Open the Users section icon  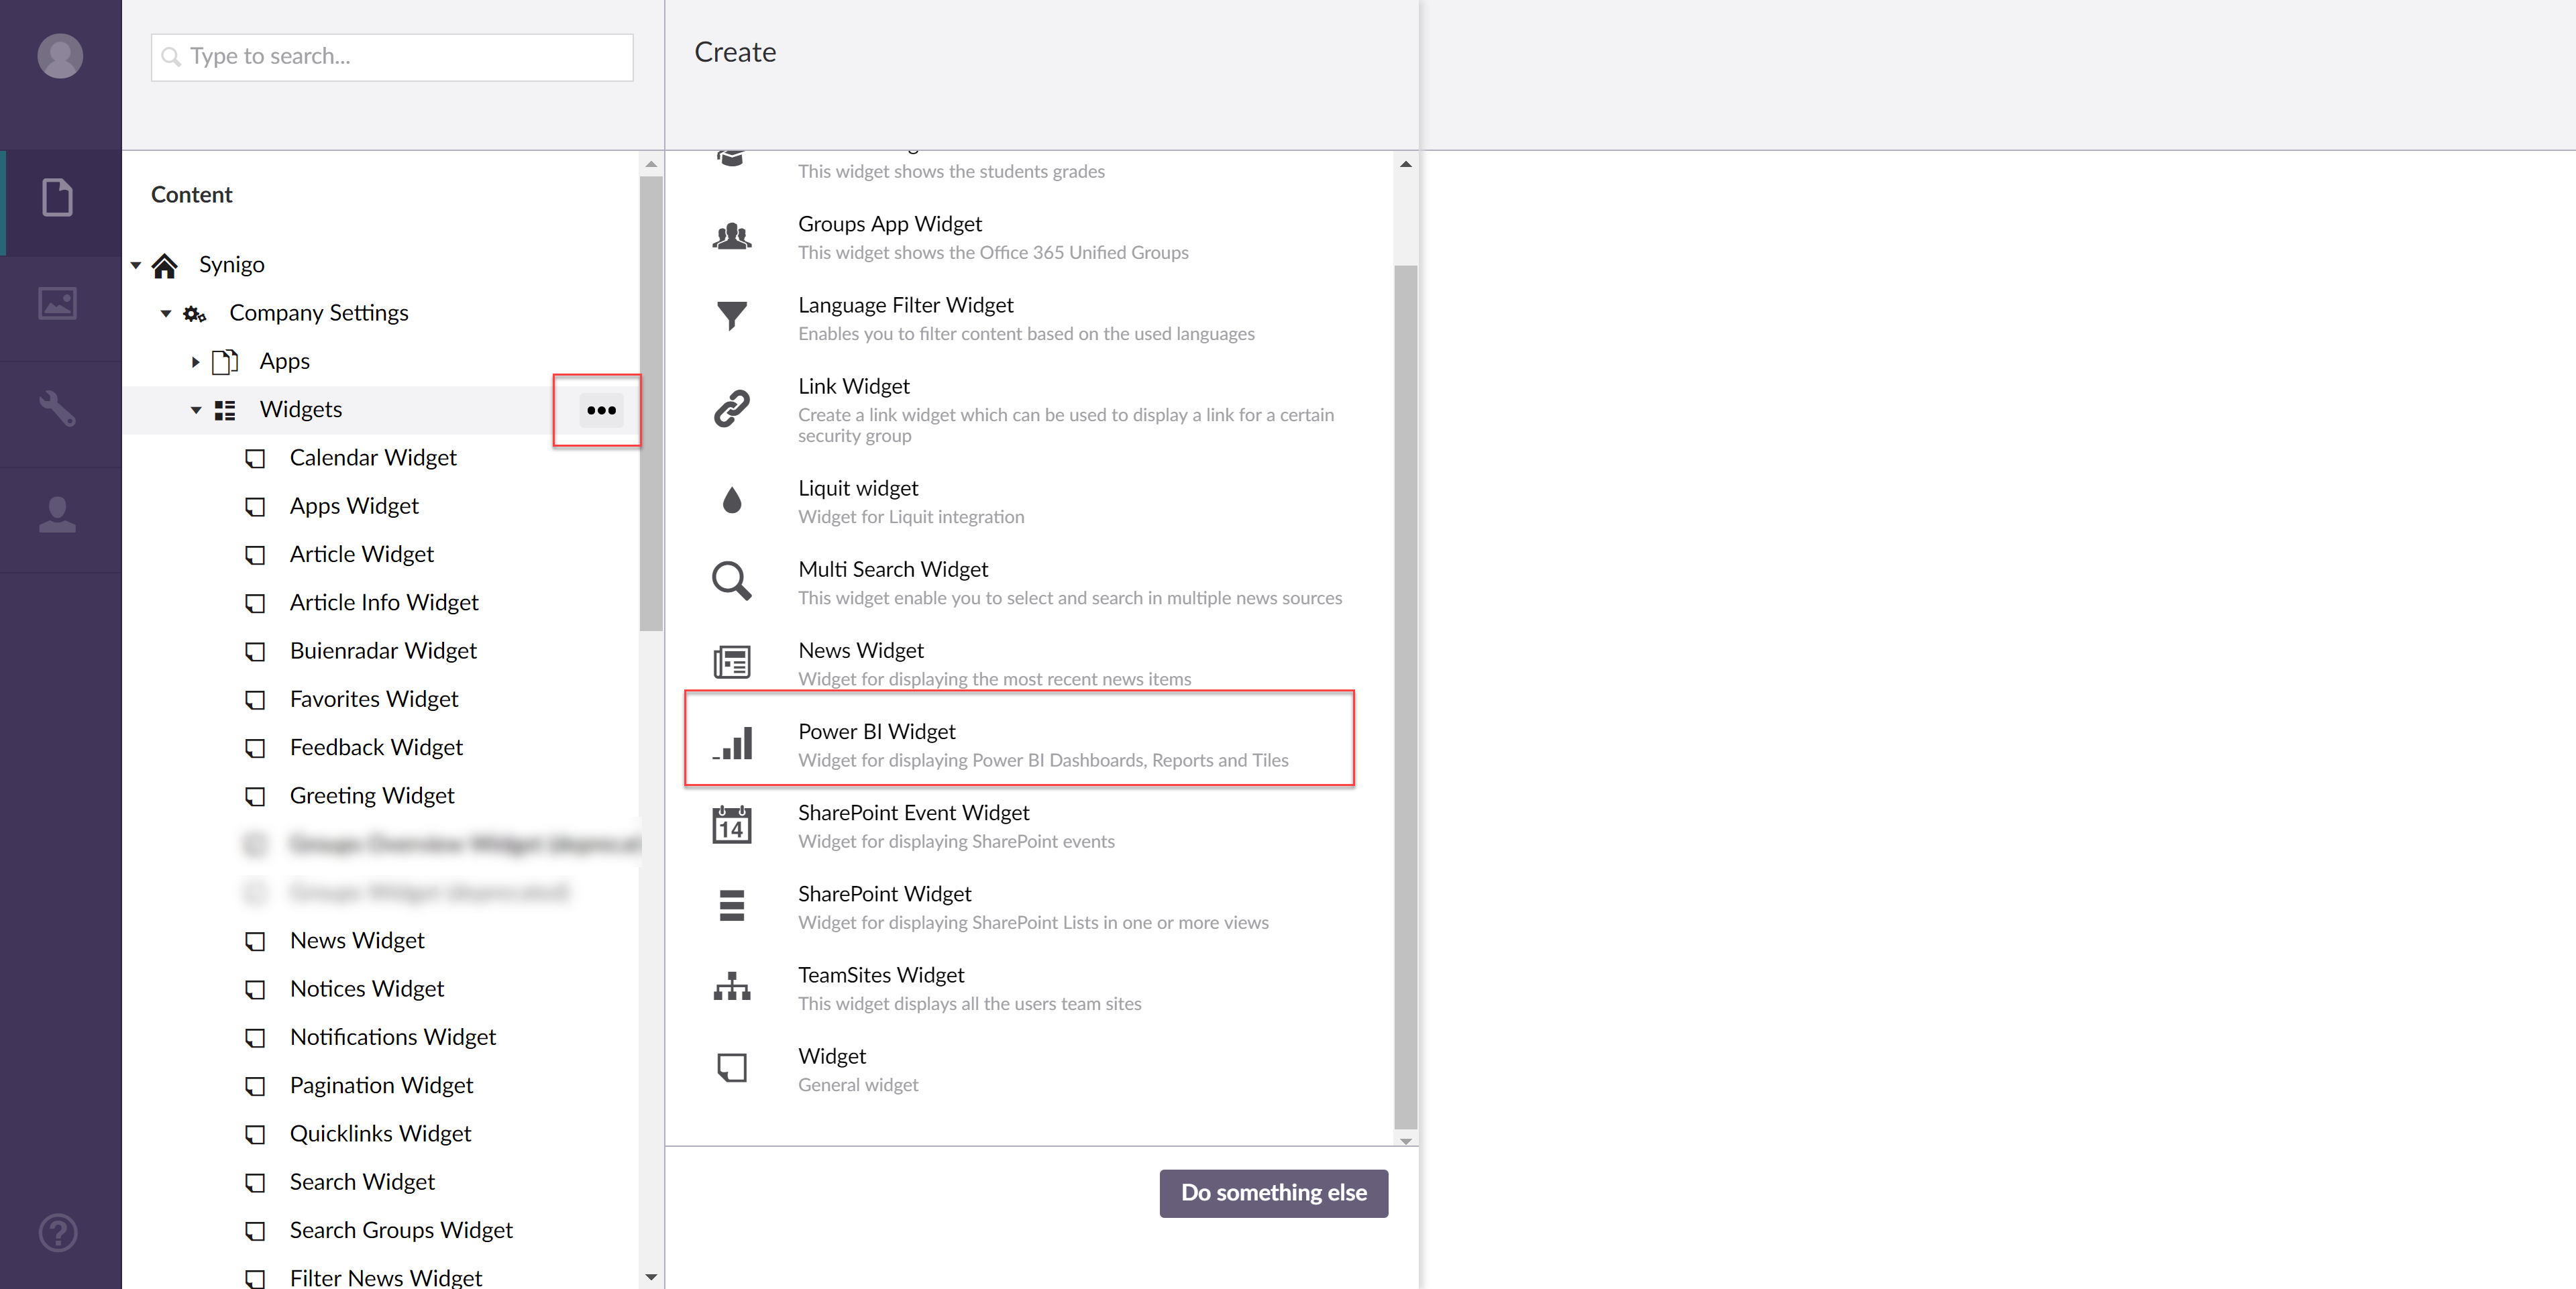[x=58, y=514]
